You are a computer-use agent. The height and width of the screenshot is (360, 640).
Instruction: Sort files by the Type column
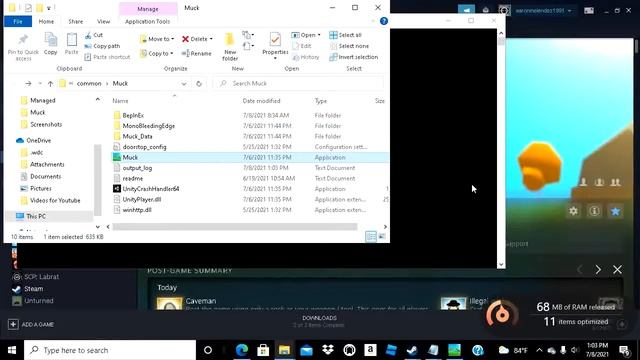tap(321, 101)
